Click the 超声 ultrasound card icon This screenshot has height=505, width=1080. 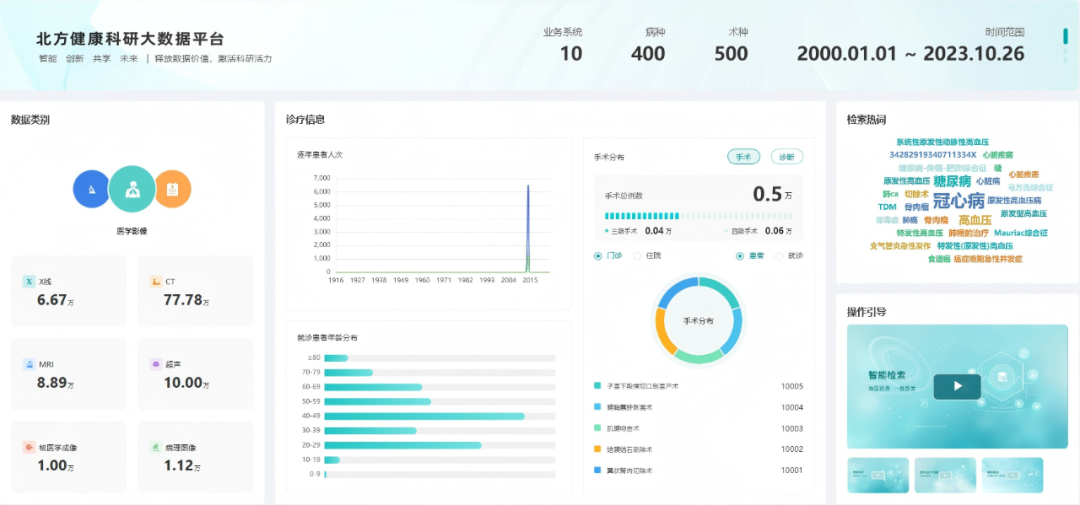coord(155,365)
